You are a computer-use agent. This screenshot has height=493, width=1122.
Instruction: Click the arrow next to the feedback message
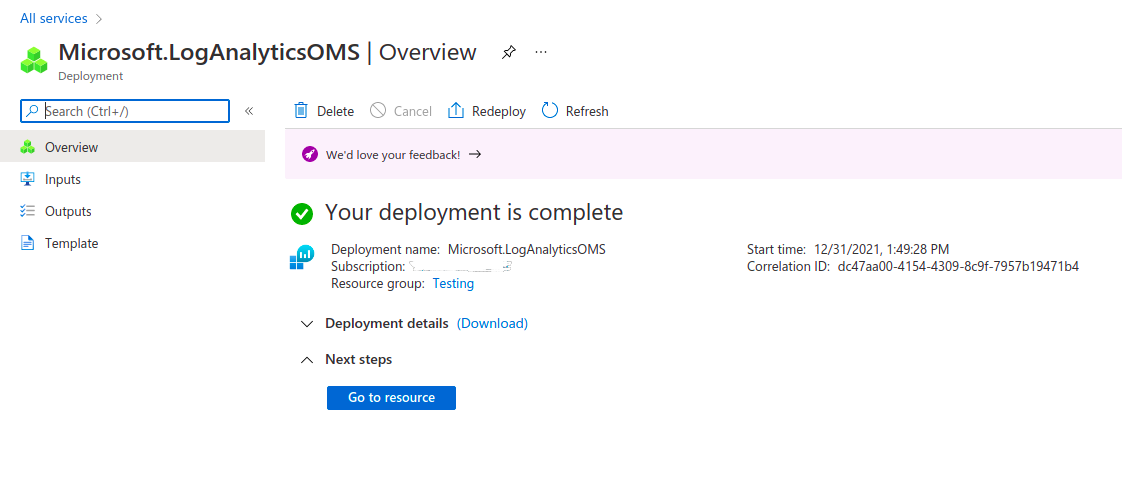tap(475, 154)
